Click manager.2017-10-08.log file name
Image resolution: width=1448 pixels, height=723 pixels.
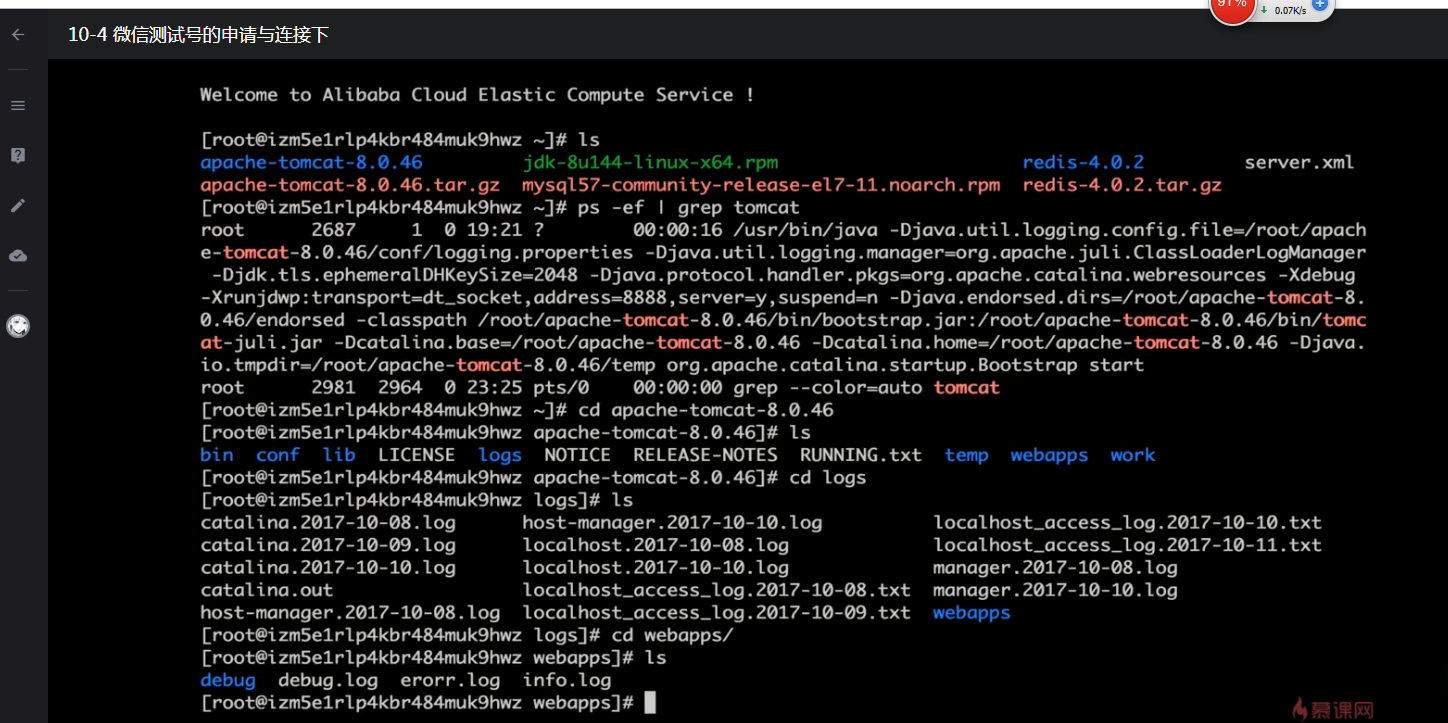pos(1056,568)
